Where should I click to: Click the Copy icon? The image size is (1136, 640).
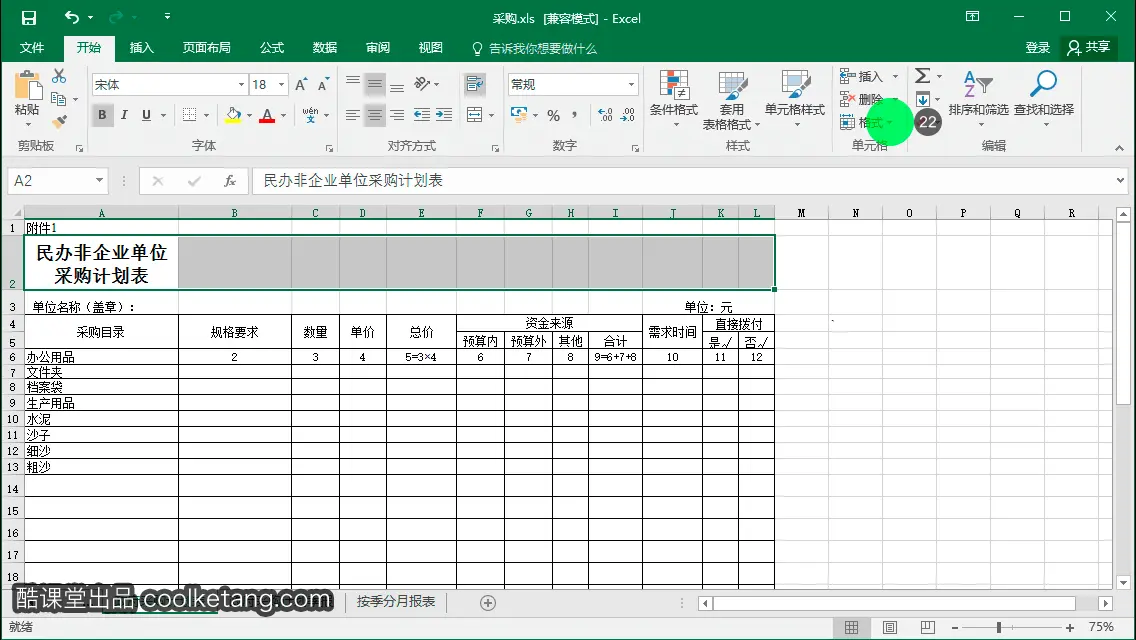coord(59,99)
